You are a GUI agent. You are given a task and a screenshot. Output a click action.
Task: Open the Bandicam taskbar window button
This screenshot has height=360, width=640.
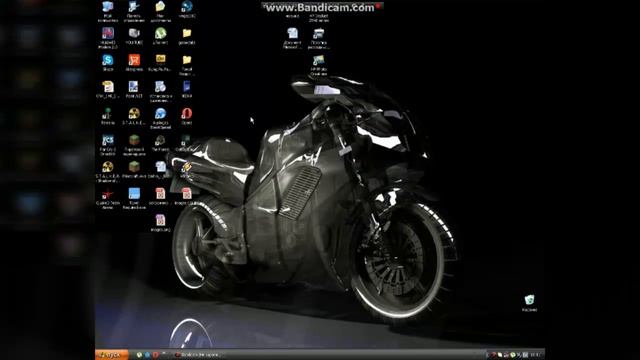click(197, 355)
